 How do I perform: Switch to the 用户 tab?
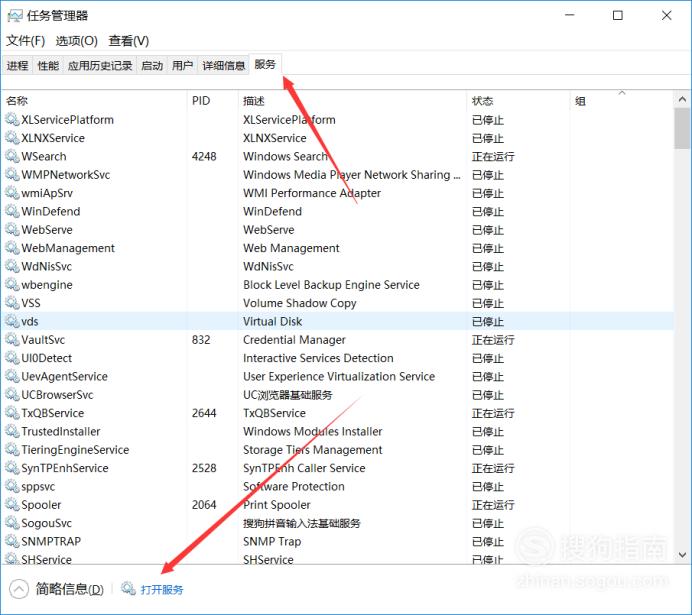coord(183,66)
